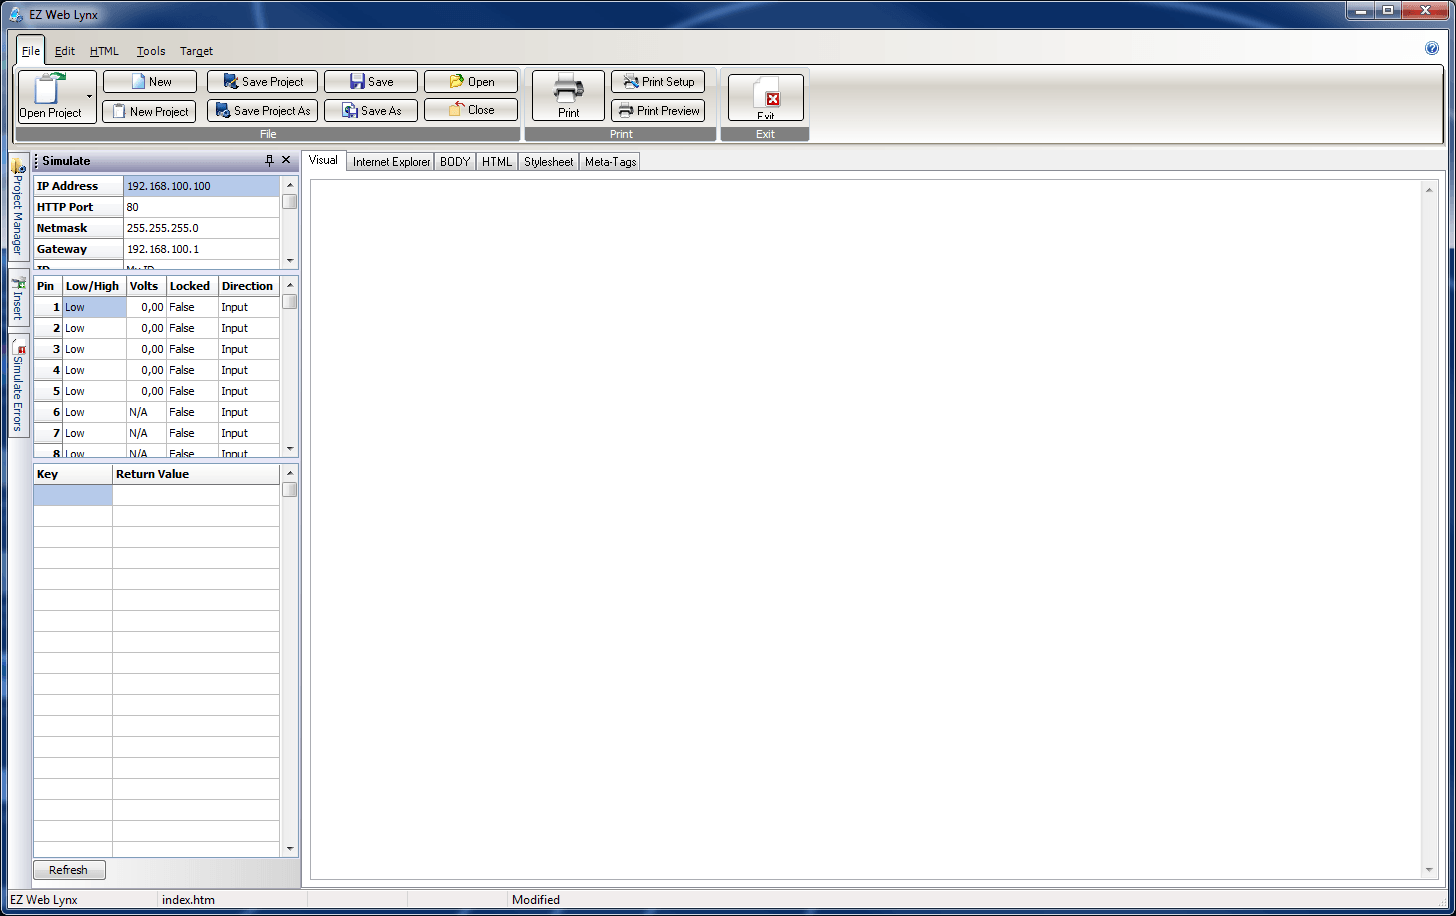Viewport: 1456px width, 916px height.
Task: Click the Print printer icon
Action: click(568, 90)
